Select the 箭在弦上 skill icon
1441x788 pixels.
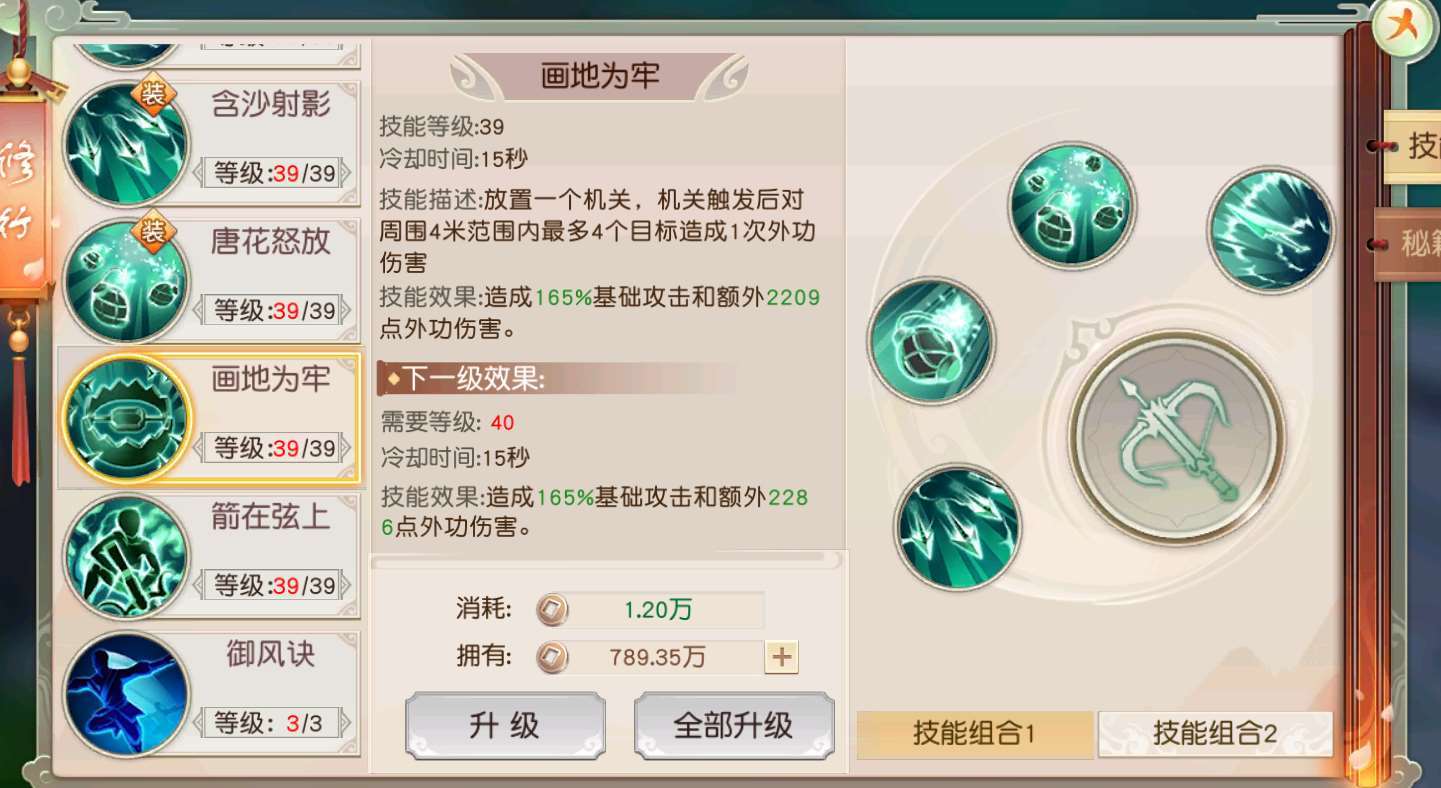click(126, 557)
